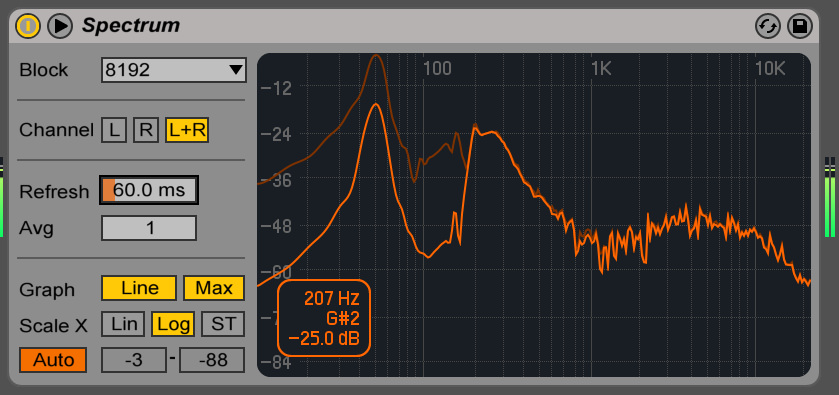Screen dimensions: 839x395
Task: Click the unfold device triangle icon
Action: [x=60, y=26]
